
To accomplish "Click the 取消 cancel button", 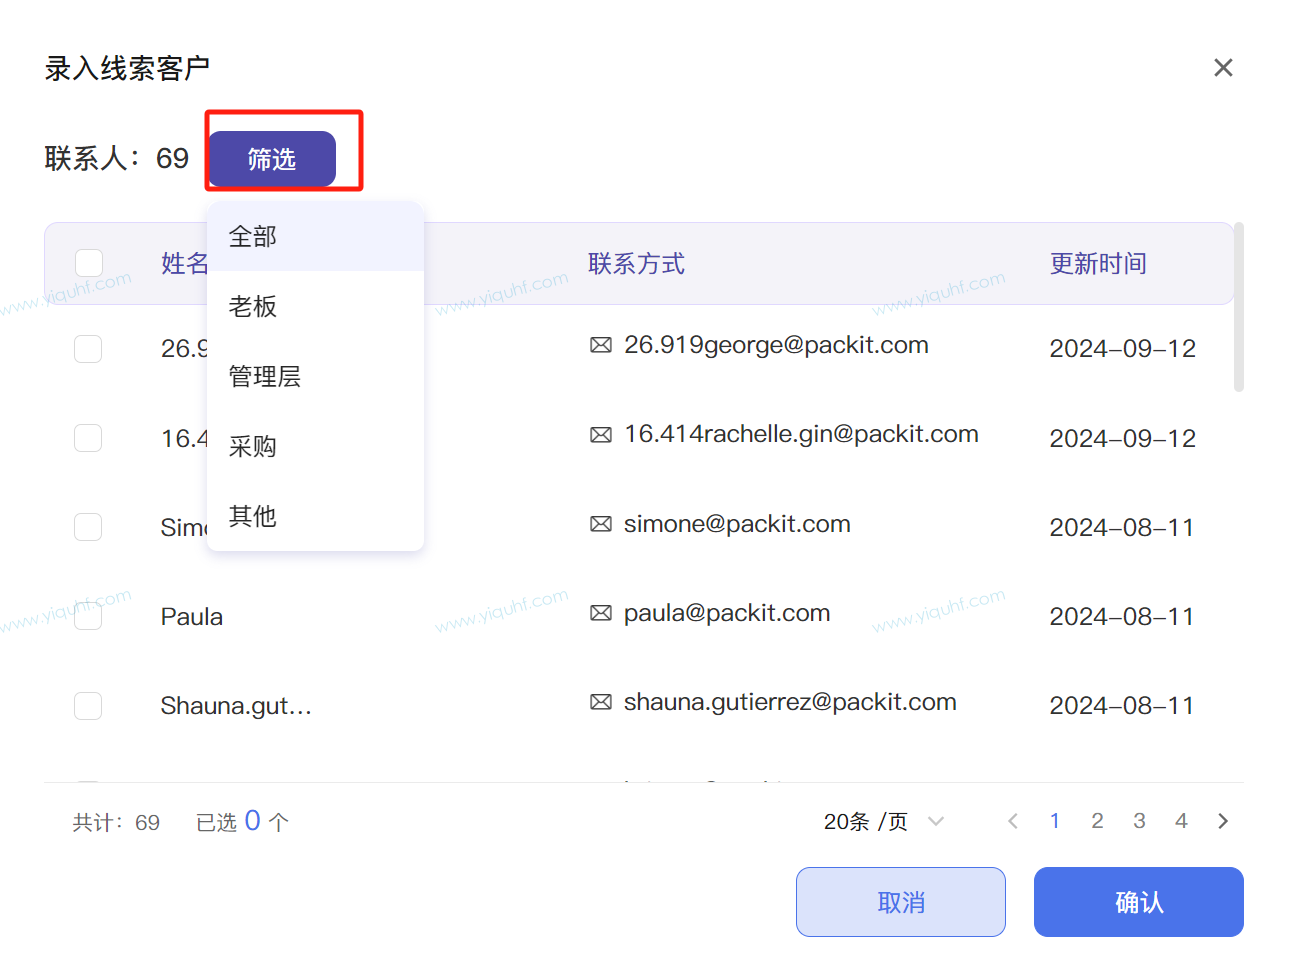I will pyautogui.click(x=901, y=902).
